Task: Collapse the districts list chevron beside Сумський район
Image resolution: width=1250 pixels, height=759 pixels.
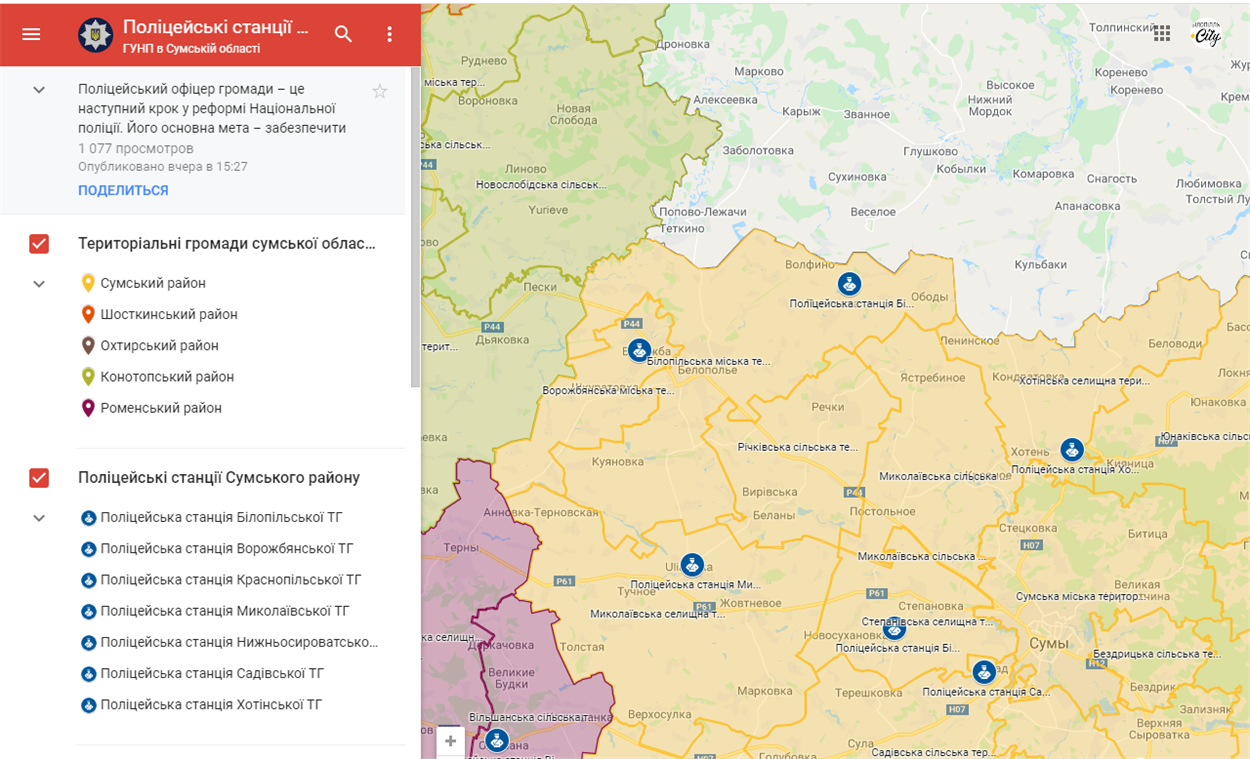Action: tap(39, 284)
